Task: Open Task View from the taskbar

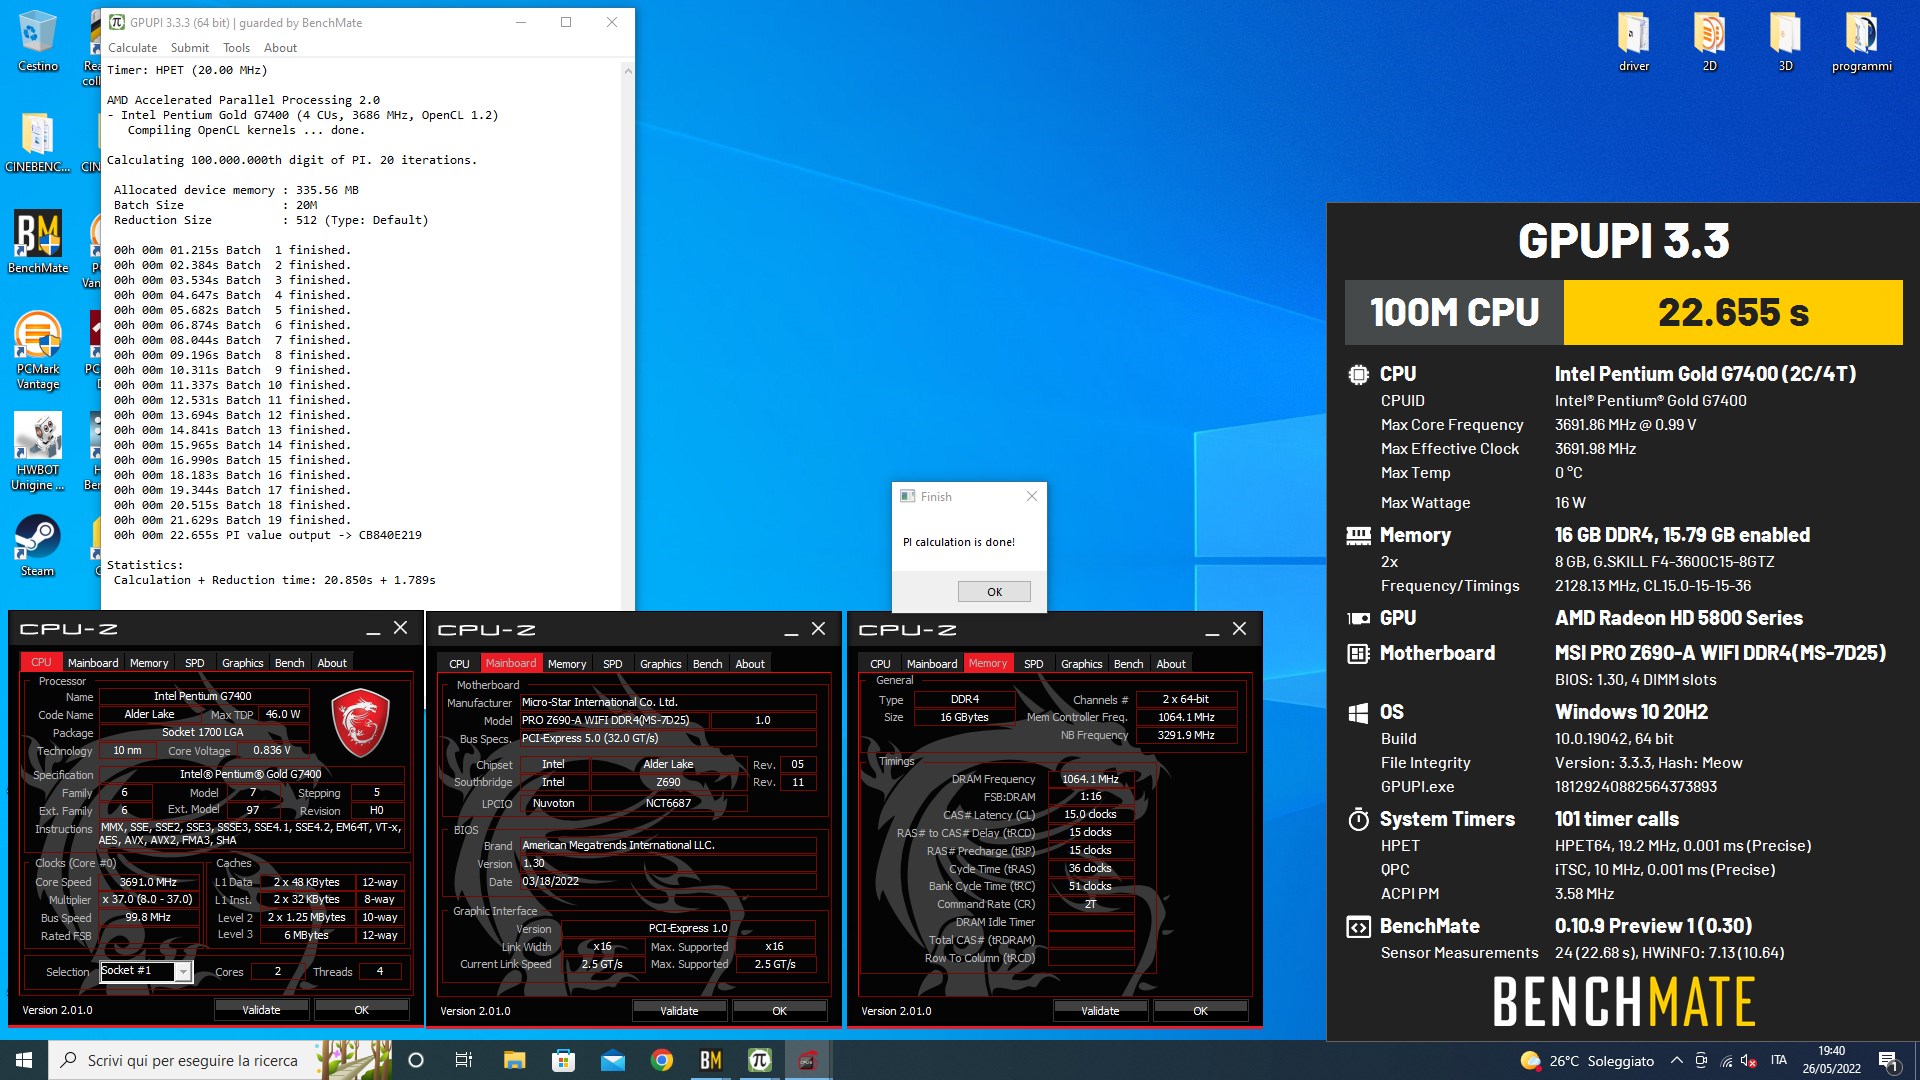Action: [x=464, y=1060]
